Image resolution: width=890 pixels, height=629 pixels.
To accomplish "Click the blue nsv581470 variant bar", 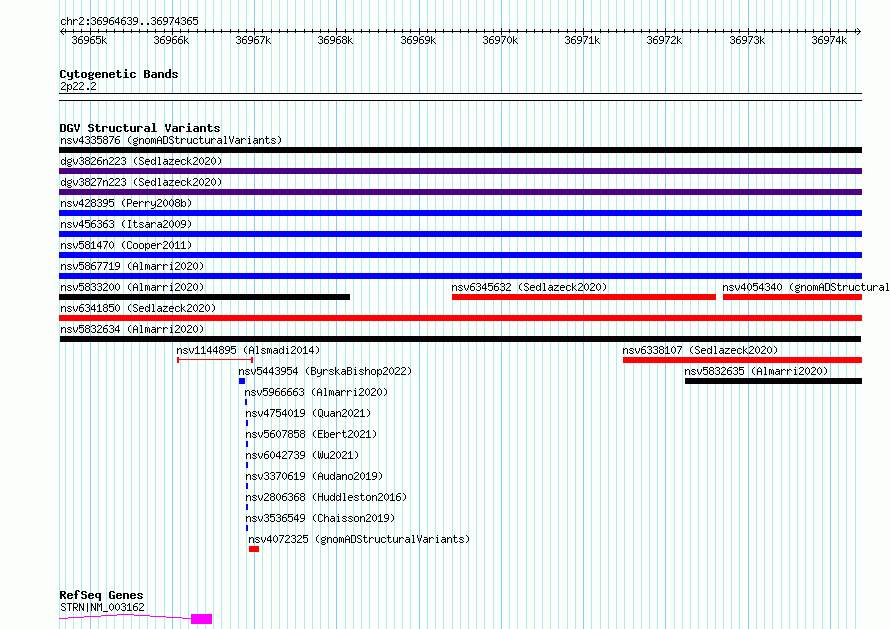I will coord(460,255).
